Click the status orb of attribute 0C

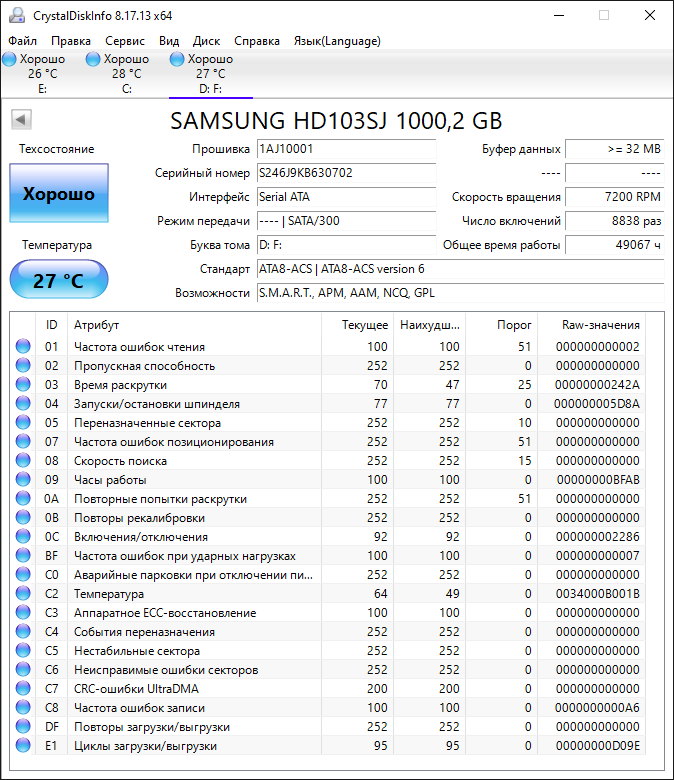[x=23, y=536]
